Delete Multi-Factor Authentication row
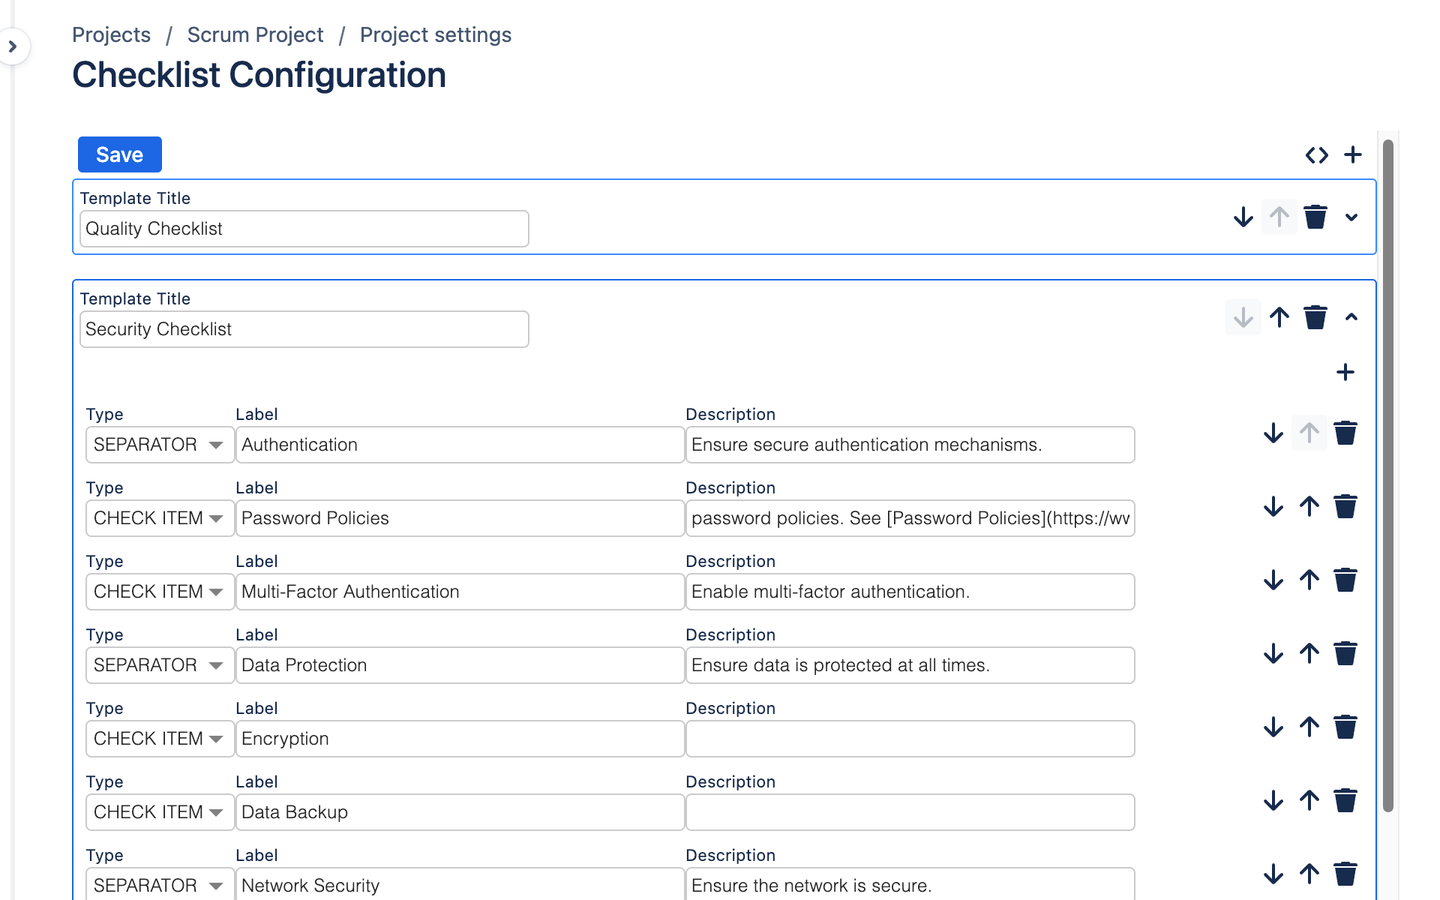 tap(1345, 580)
